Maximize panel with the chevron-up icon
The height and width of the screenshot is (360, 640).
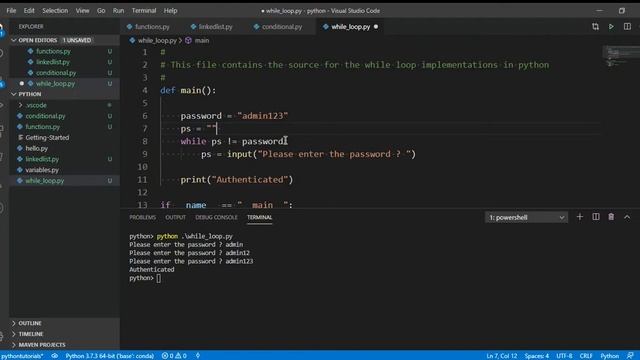coord(627,217)
